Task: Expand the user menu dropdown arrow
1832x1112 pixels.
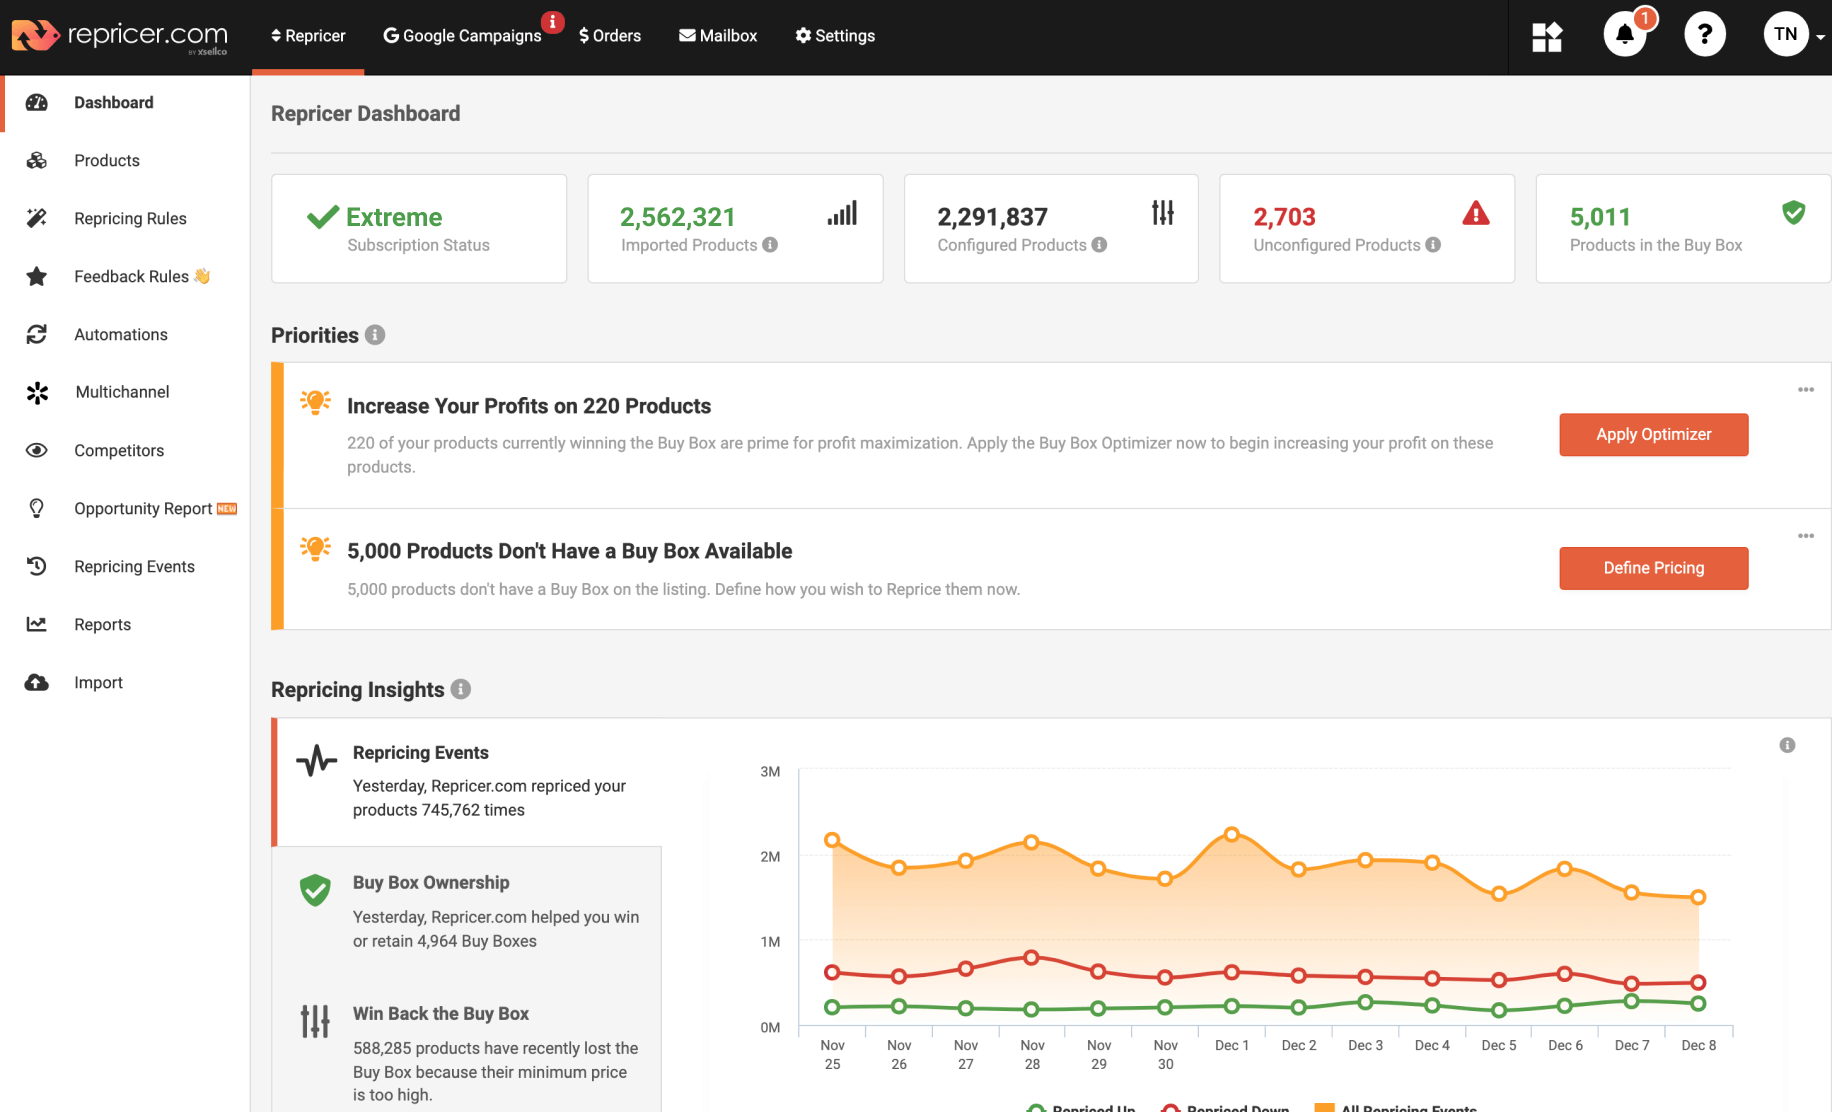Action: [x=1820, y=37]
